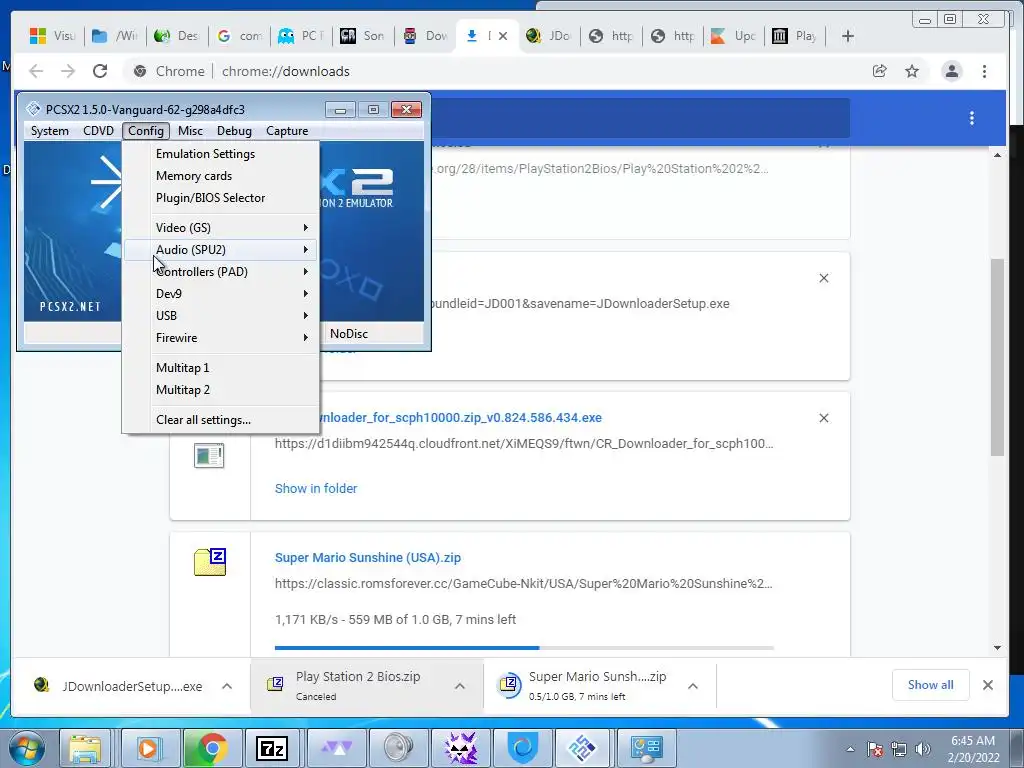The height and width of the screenshot is (768, 1024).
Task: Toggle Multitap 1 option
Action: tap(221, 368)
